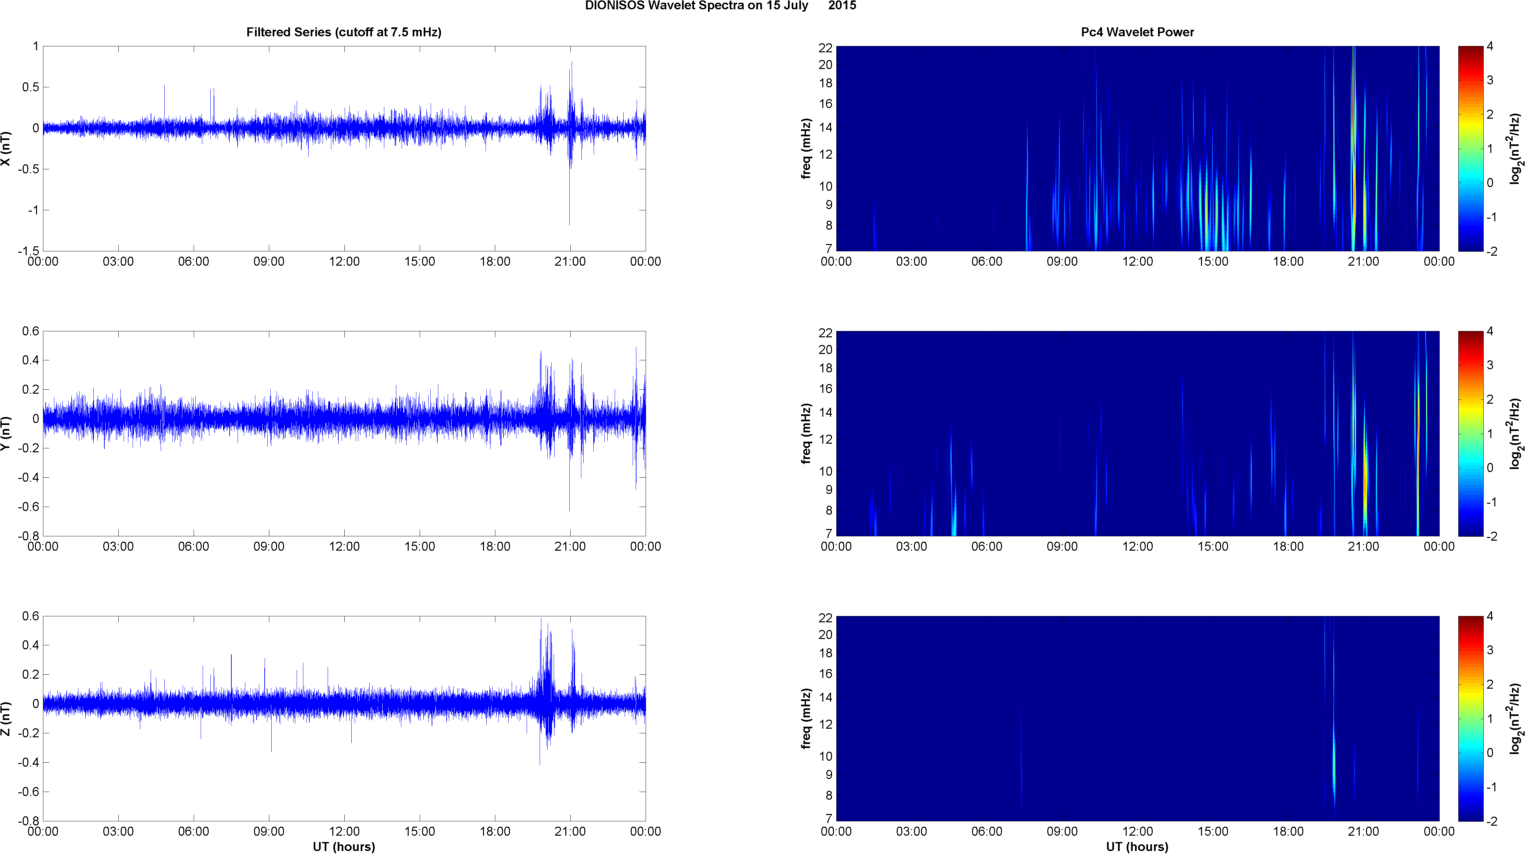Click the '-0.8' tick on the Y (nT) axis

(29, 536)
